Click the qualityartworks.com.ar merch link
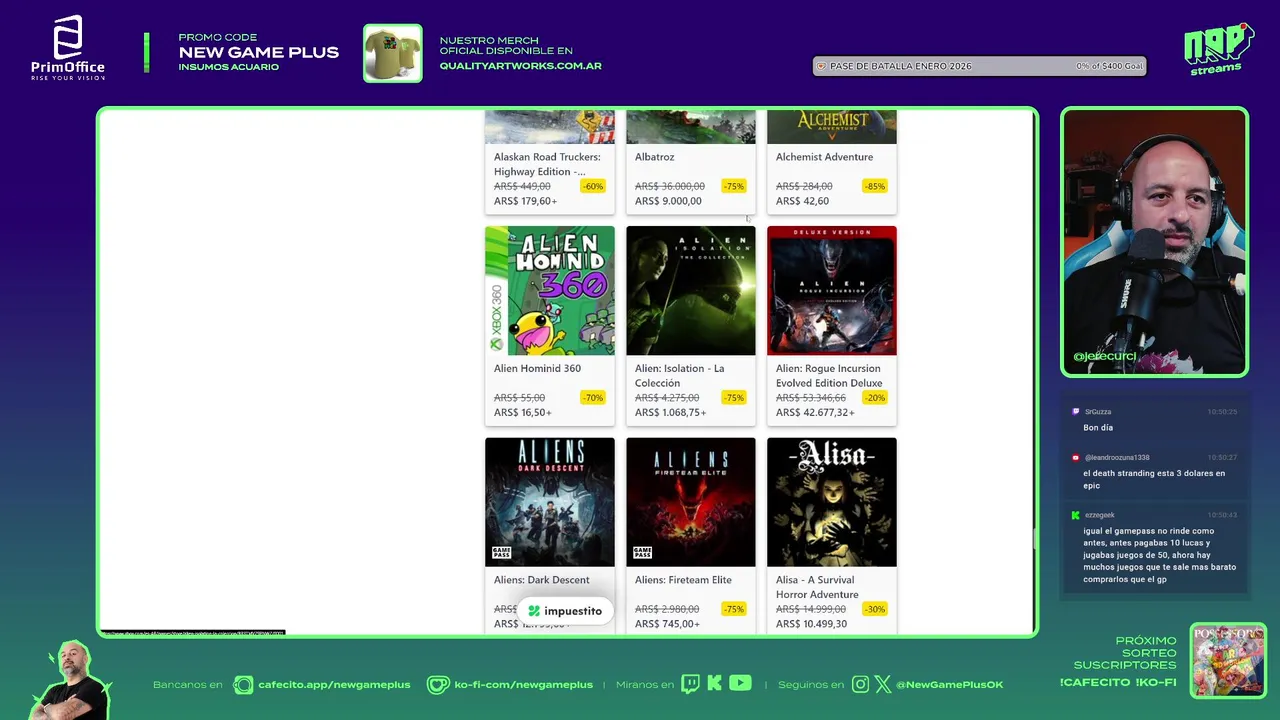This screenshot has height=720, width=1280. [520, 66]
